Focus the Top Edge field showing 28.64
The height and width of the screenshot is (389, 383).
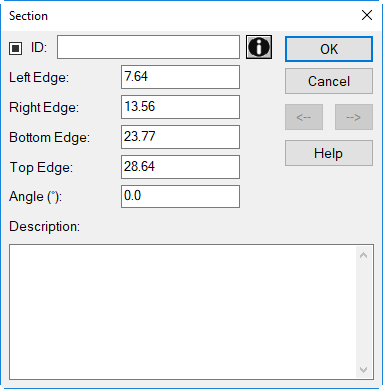tap(180, 167)
